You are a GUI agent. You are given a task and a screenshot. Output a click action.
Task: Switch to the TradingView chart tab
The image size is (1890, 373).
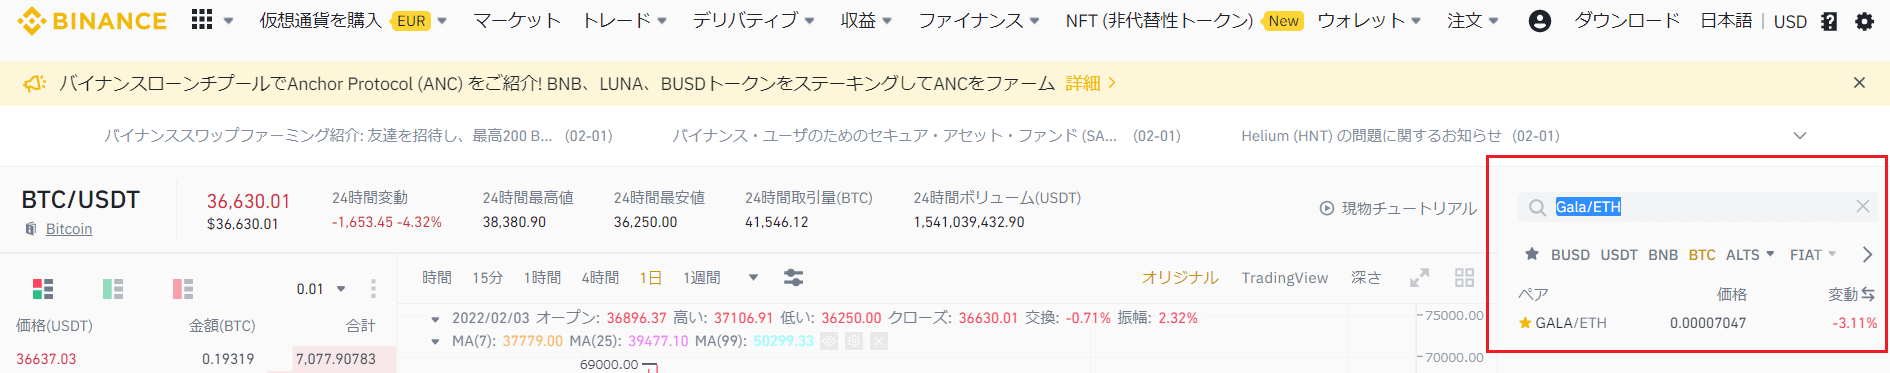coord(1284,278)
